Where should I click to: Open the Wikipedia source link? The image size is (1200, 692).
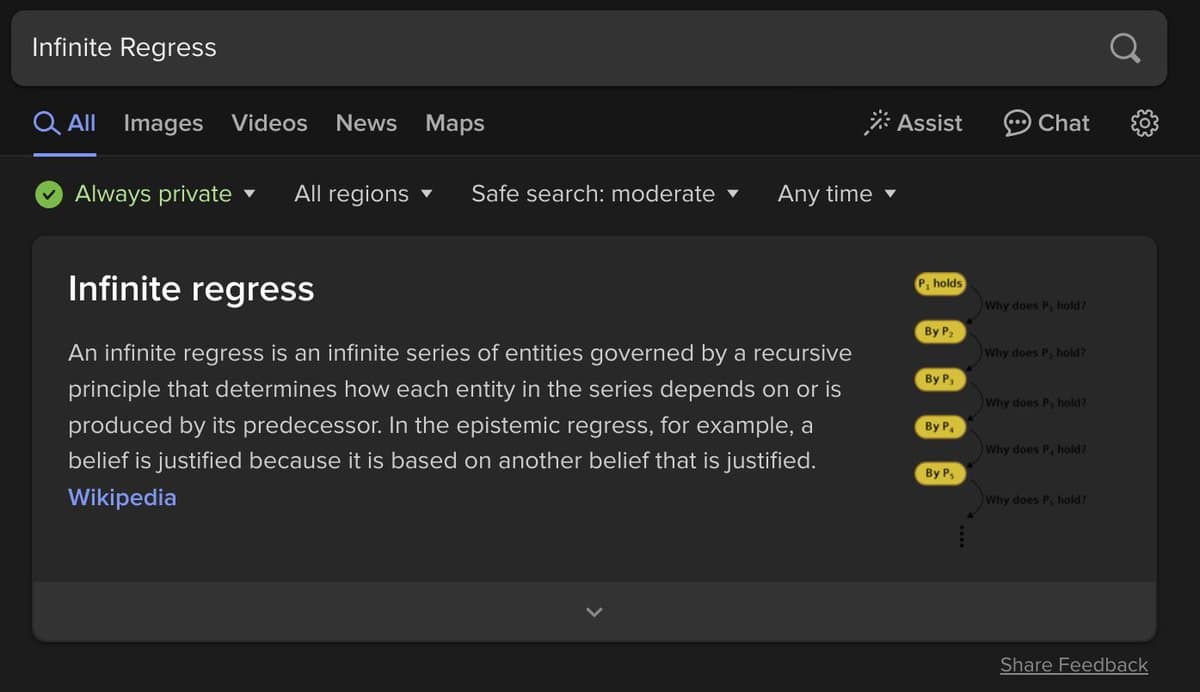(122, 497)
